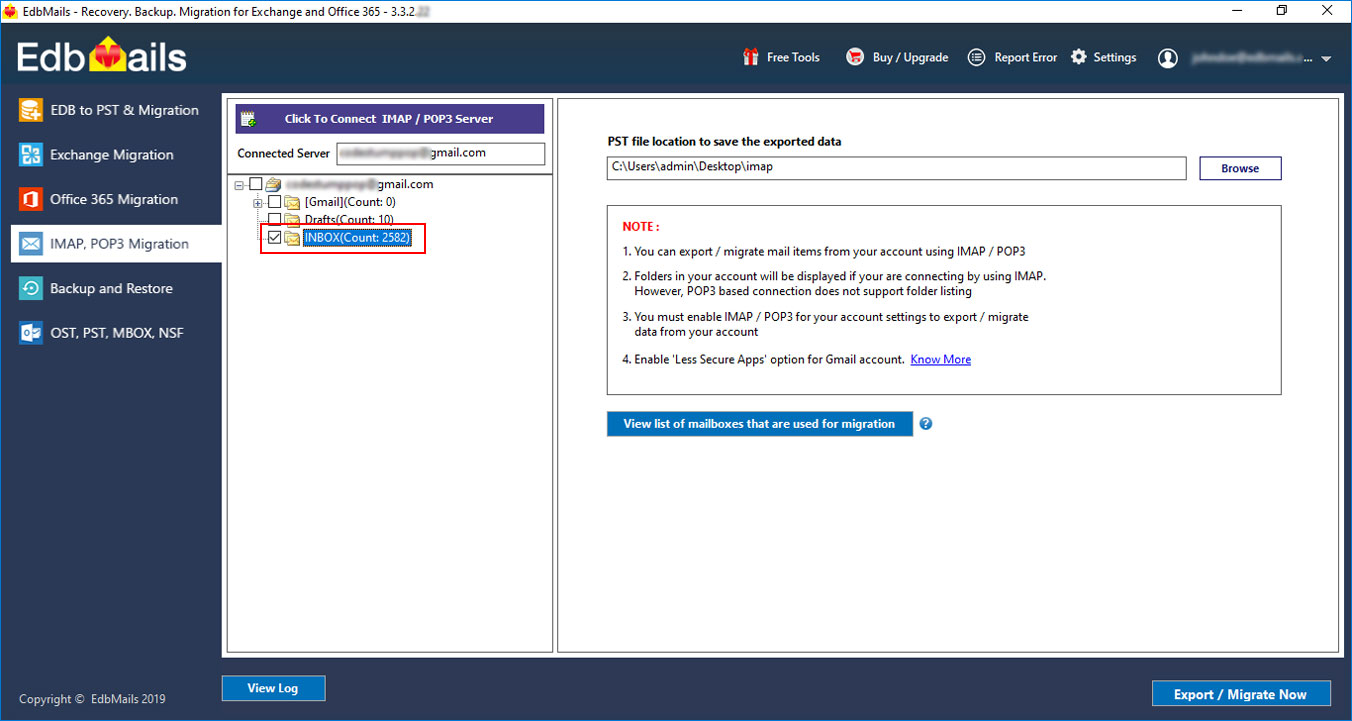1352x721 pixels.
Task: Check the Drafts folder checkbox
Action: [275, 219]
